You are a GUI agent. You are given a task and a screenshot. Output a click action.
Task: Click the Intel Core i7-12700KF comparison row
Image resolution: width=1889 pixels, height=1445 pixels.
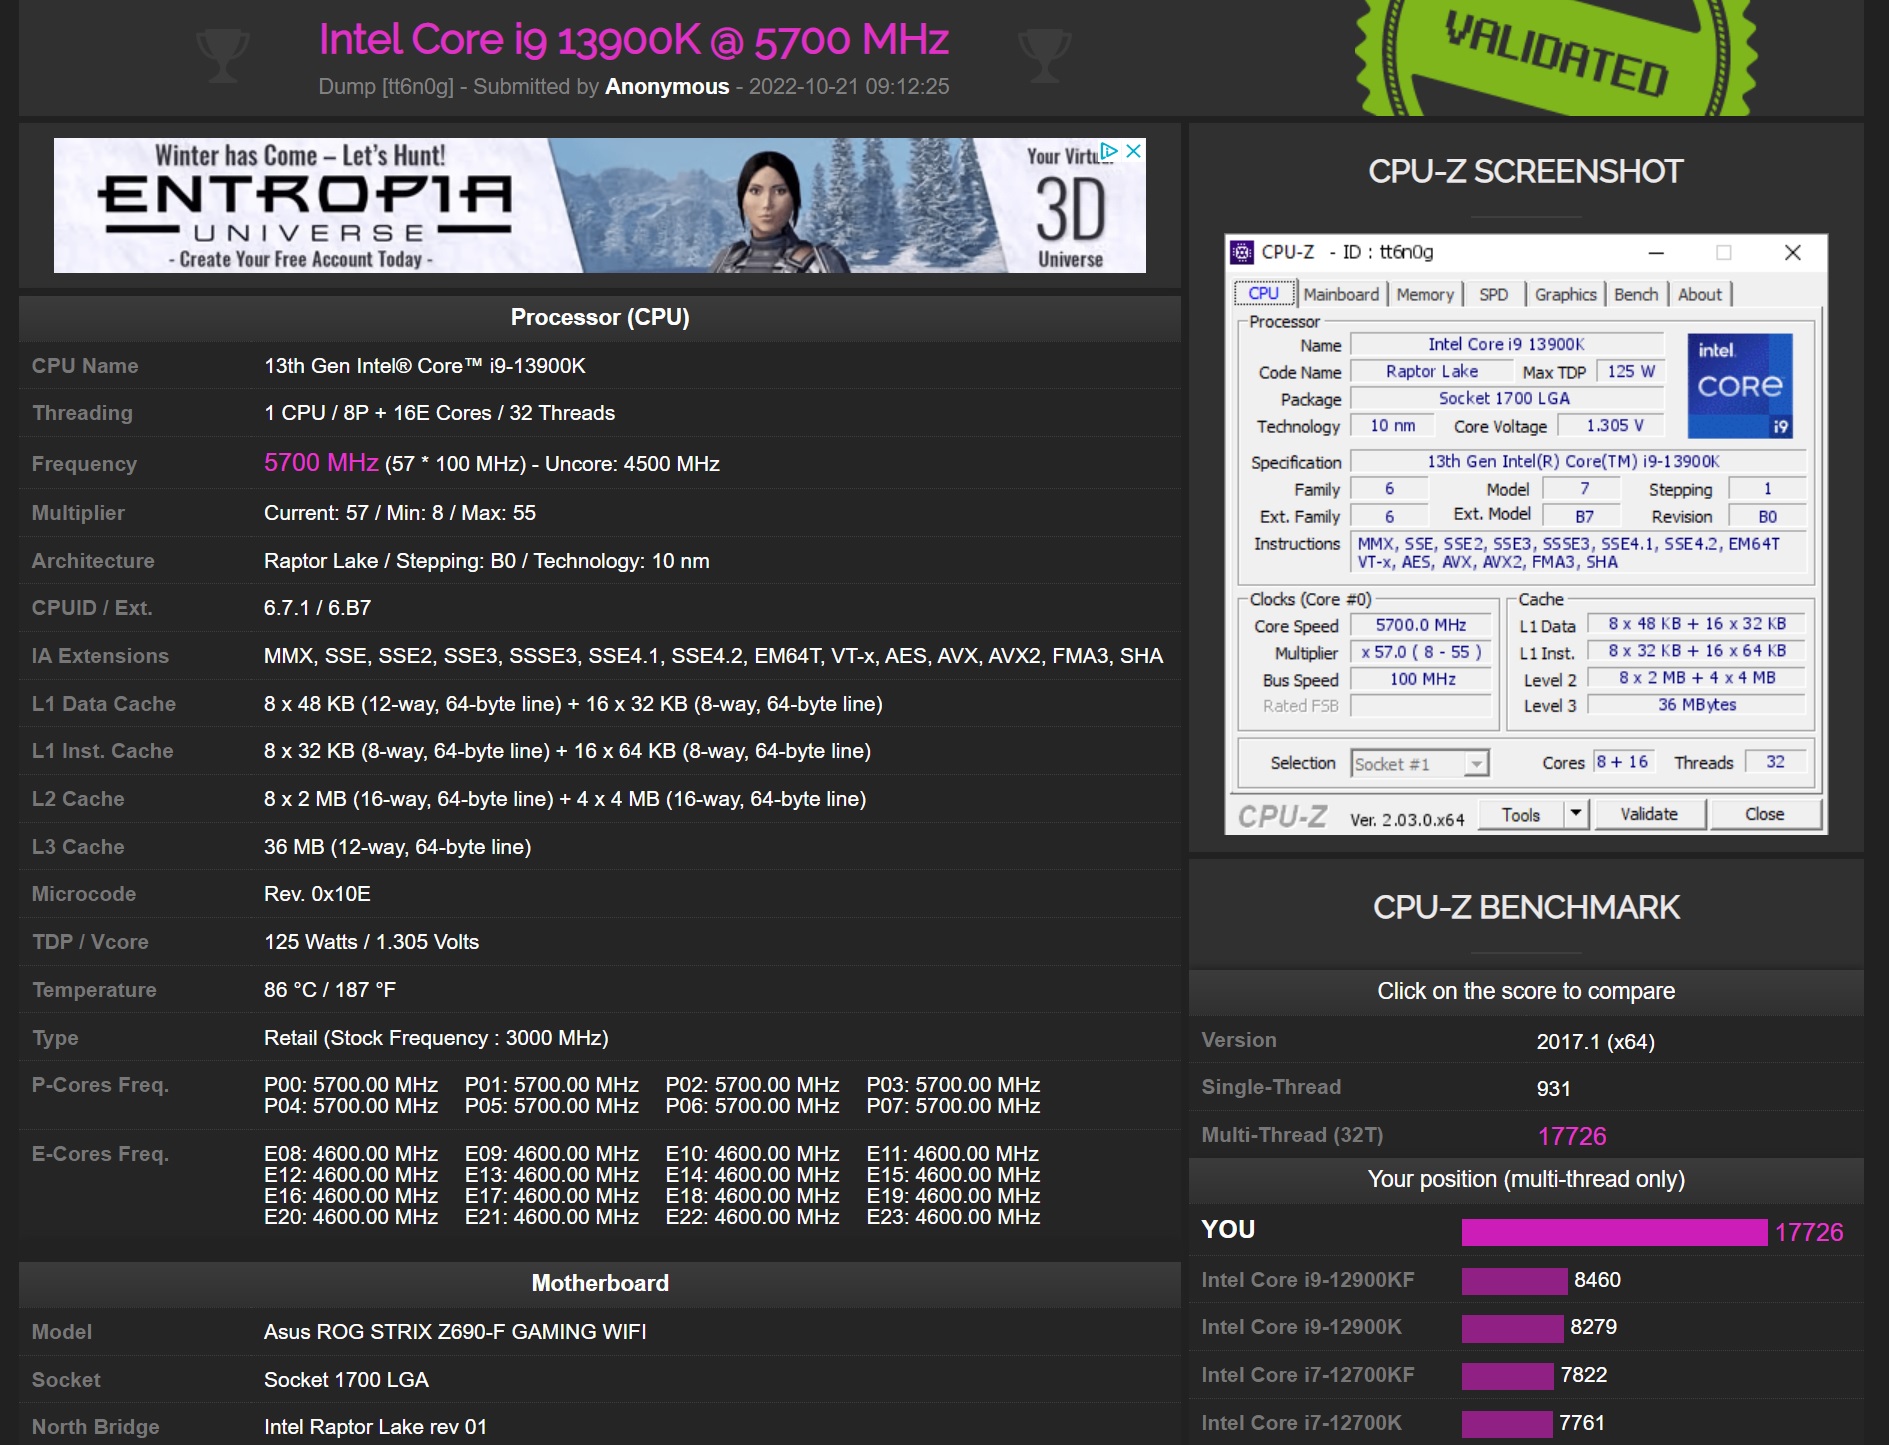[x=1525, y=1375]
